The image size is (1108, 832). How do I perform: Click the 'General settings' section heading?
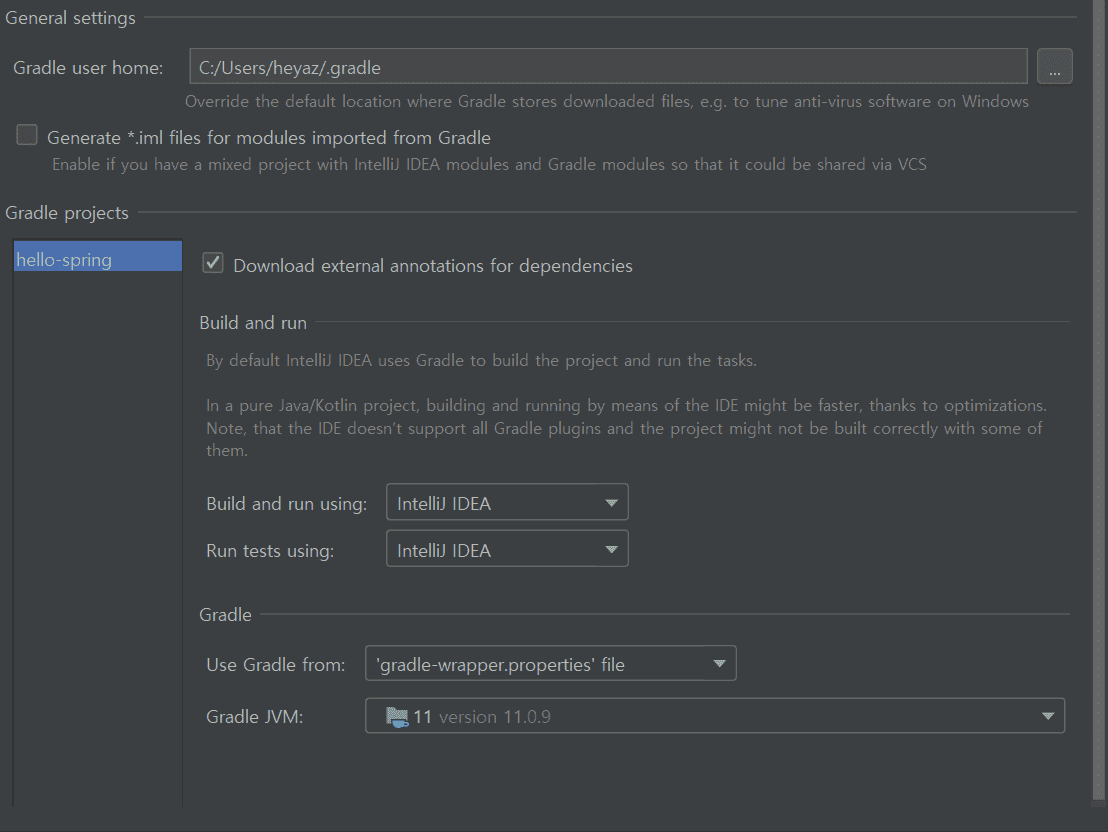point(71,18)
